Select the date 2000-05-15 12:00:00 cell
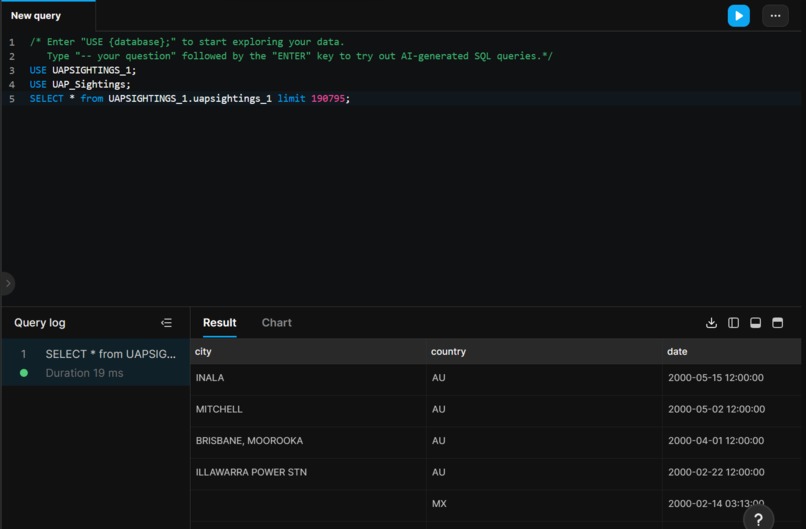The image size is (806, 529). [x=731, y=378]
